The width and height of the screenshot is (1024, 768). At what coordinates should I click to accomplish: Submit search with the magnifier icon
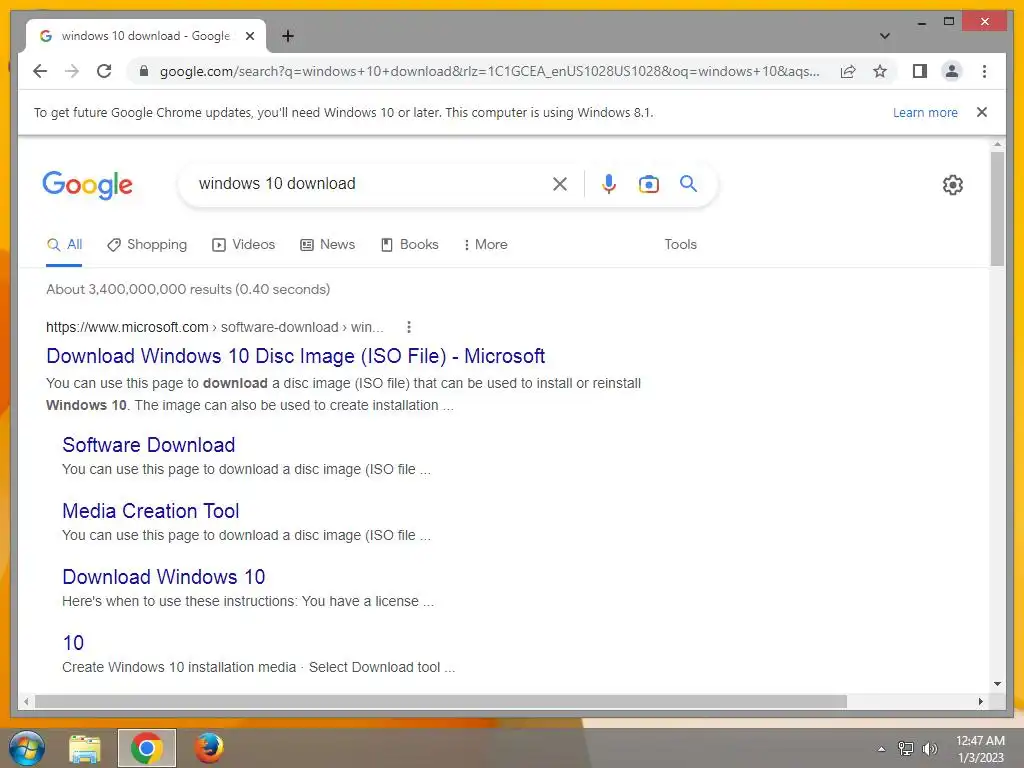click(688, 184)
